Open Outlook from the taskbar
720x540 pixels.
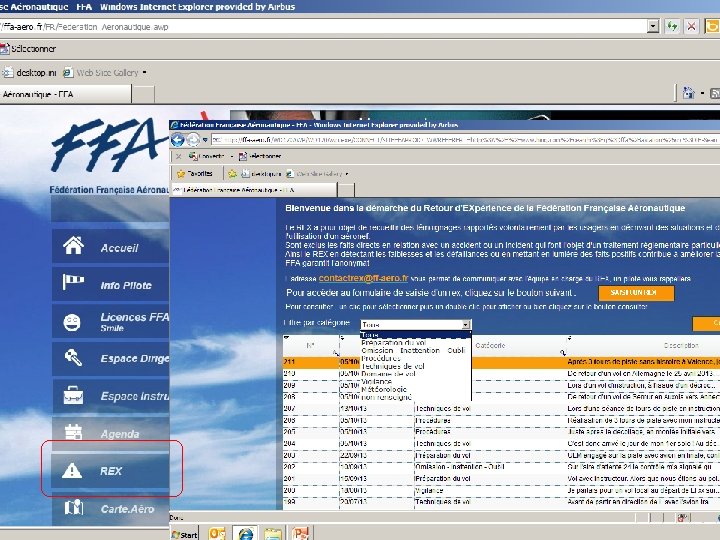217,533
